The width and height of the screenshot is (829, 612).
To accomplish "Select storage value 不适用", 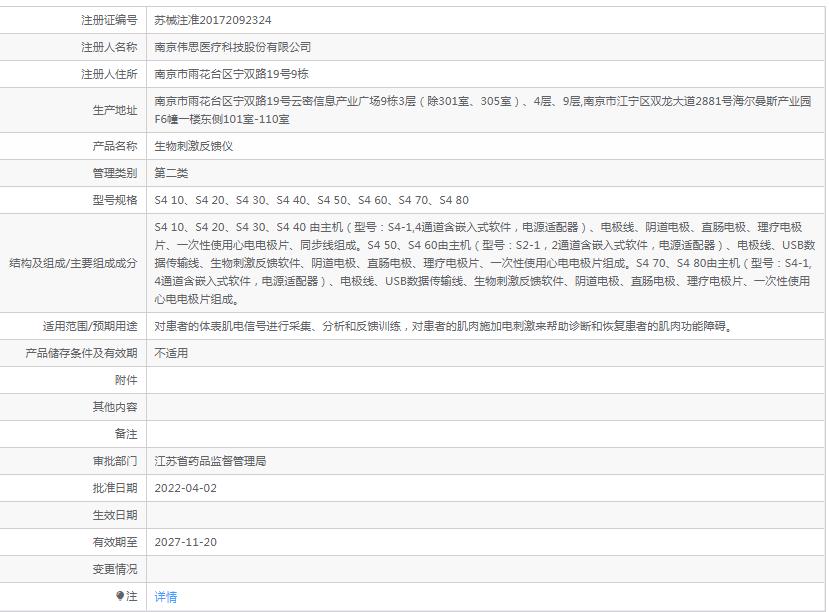I will [171, 353].
